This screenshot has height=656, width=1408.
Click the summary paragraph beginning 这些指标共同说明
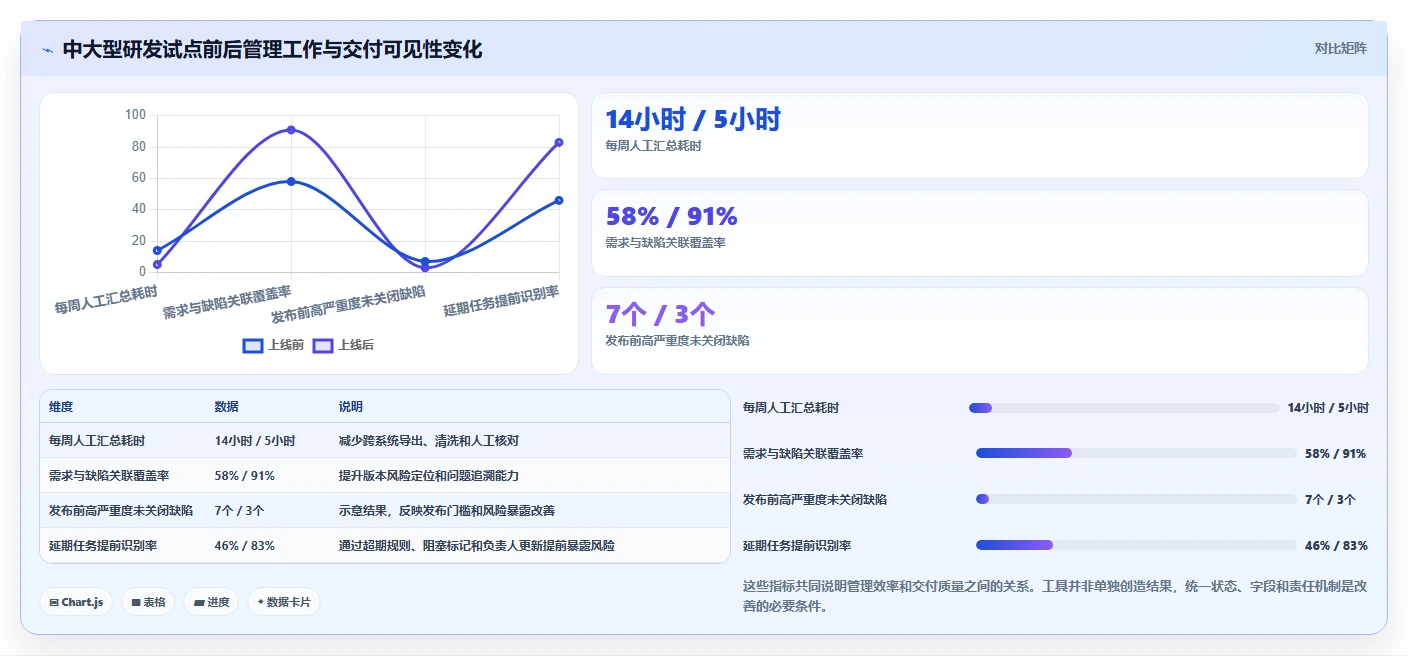[1055, 596]
